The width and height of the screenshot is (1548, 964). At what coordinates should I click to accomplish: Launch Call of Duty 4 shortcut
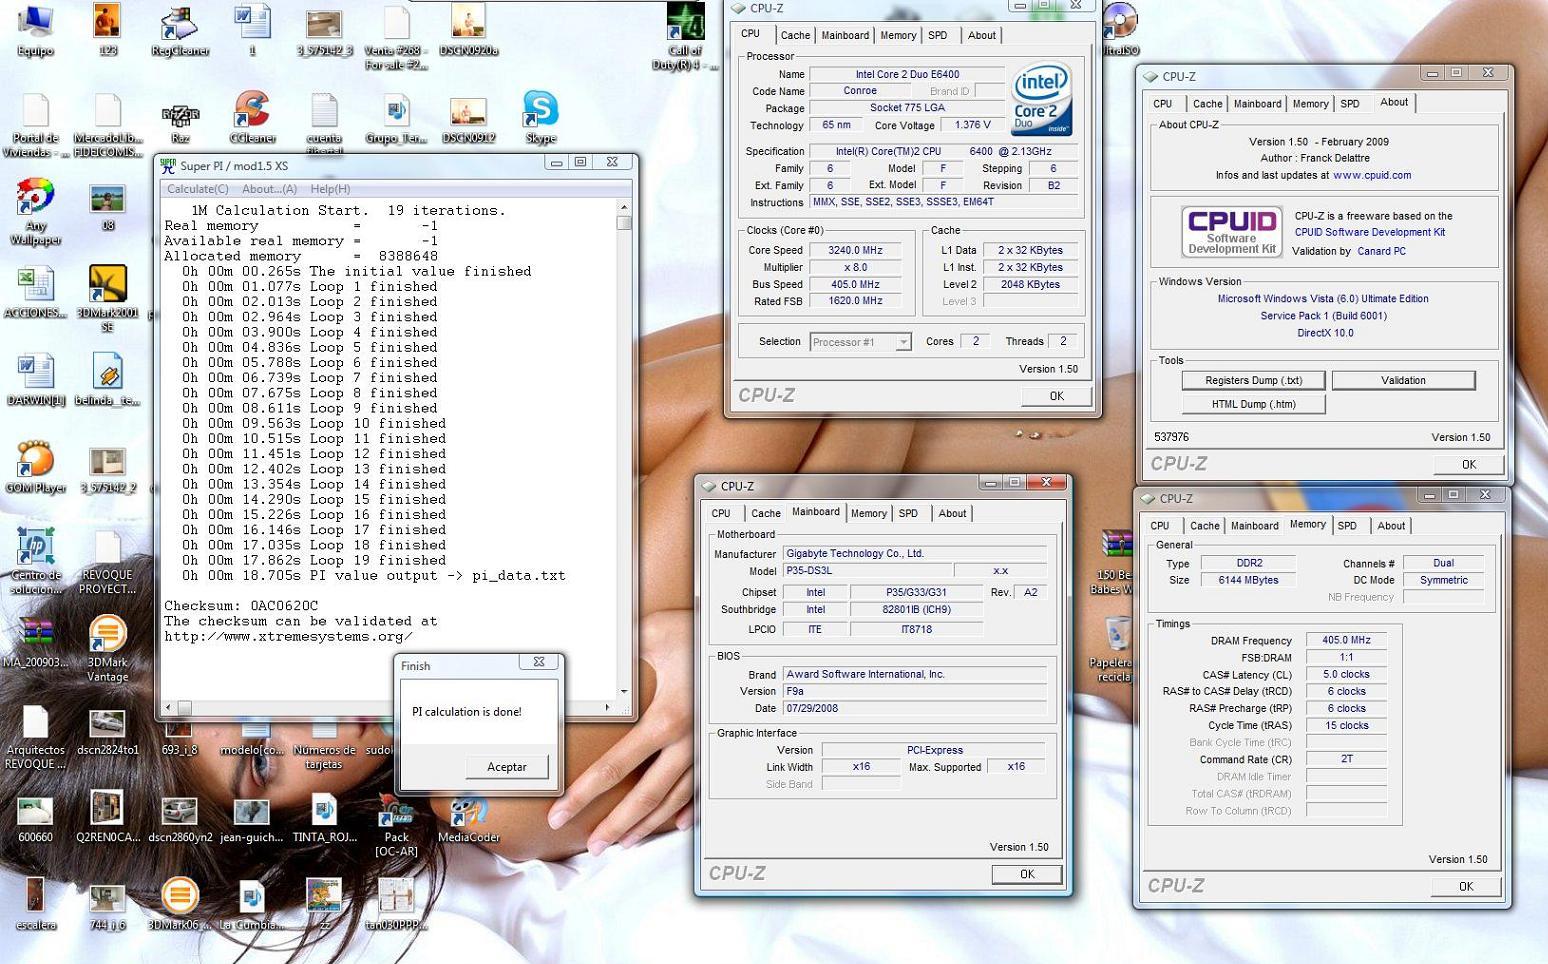pyautogui.click(x=685, y=36)
